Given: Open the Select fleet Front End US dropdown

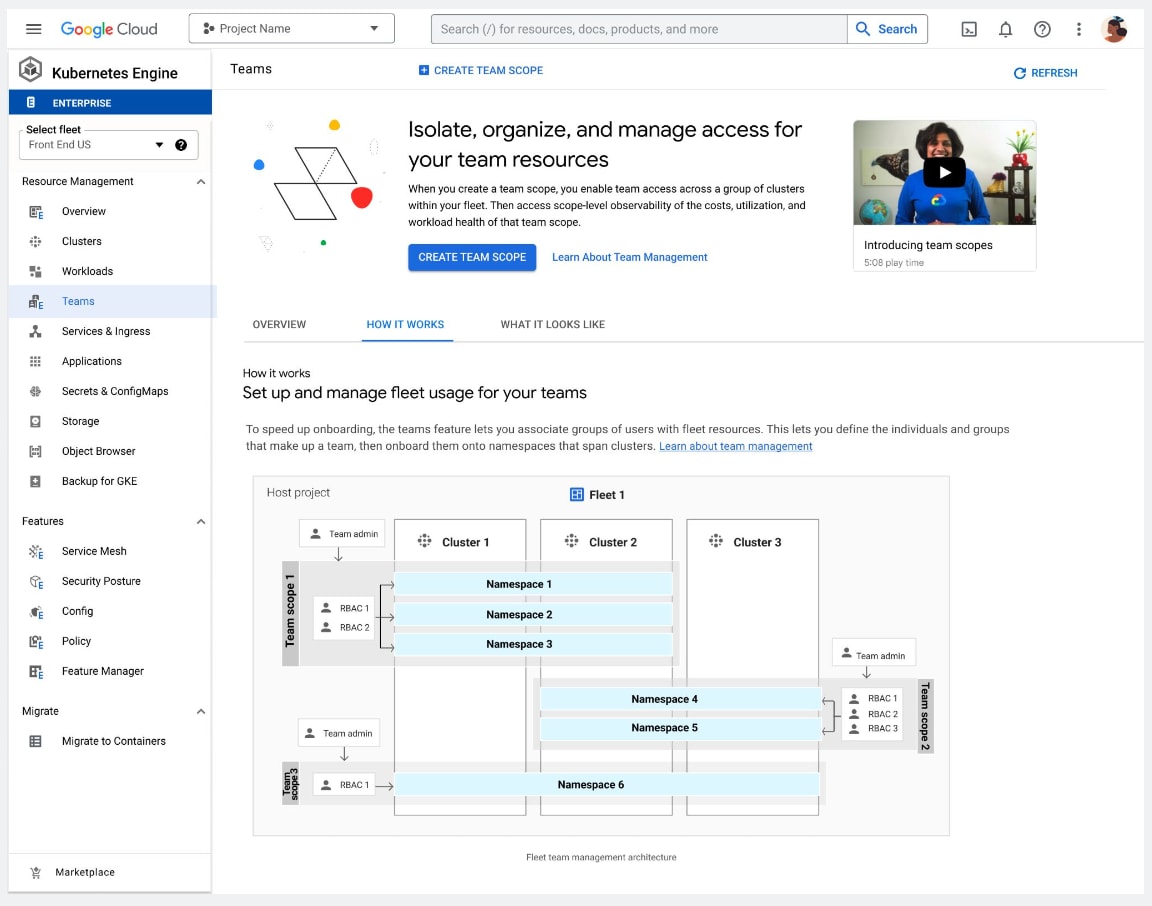Looking at the screenshot, I should click(x=109, y=145).
